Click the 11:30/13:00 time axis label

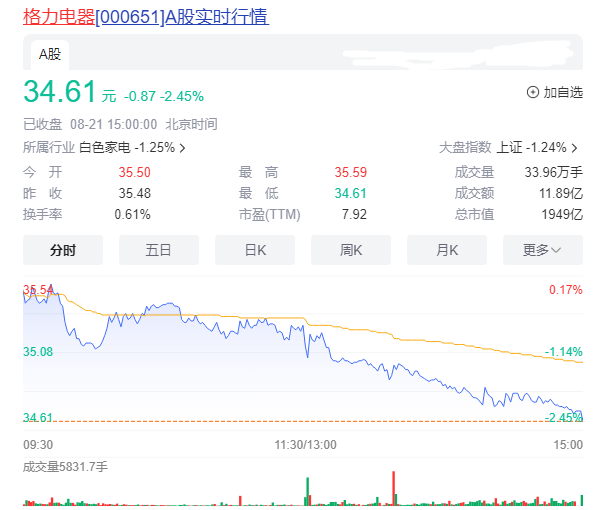[305, 445]
